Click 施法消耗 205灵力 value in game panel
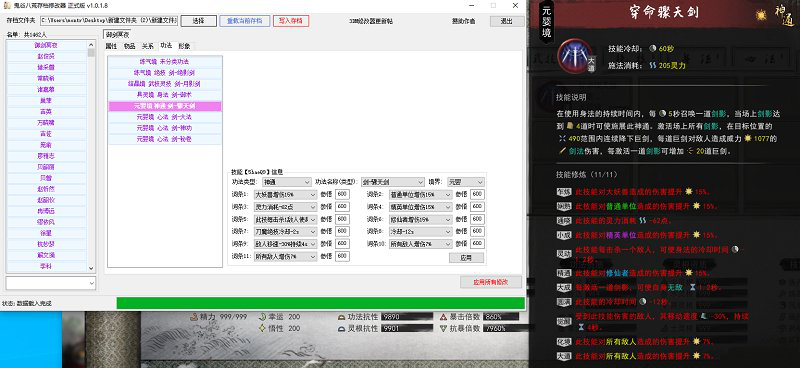800x368 pixels. tap(667, 66)
